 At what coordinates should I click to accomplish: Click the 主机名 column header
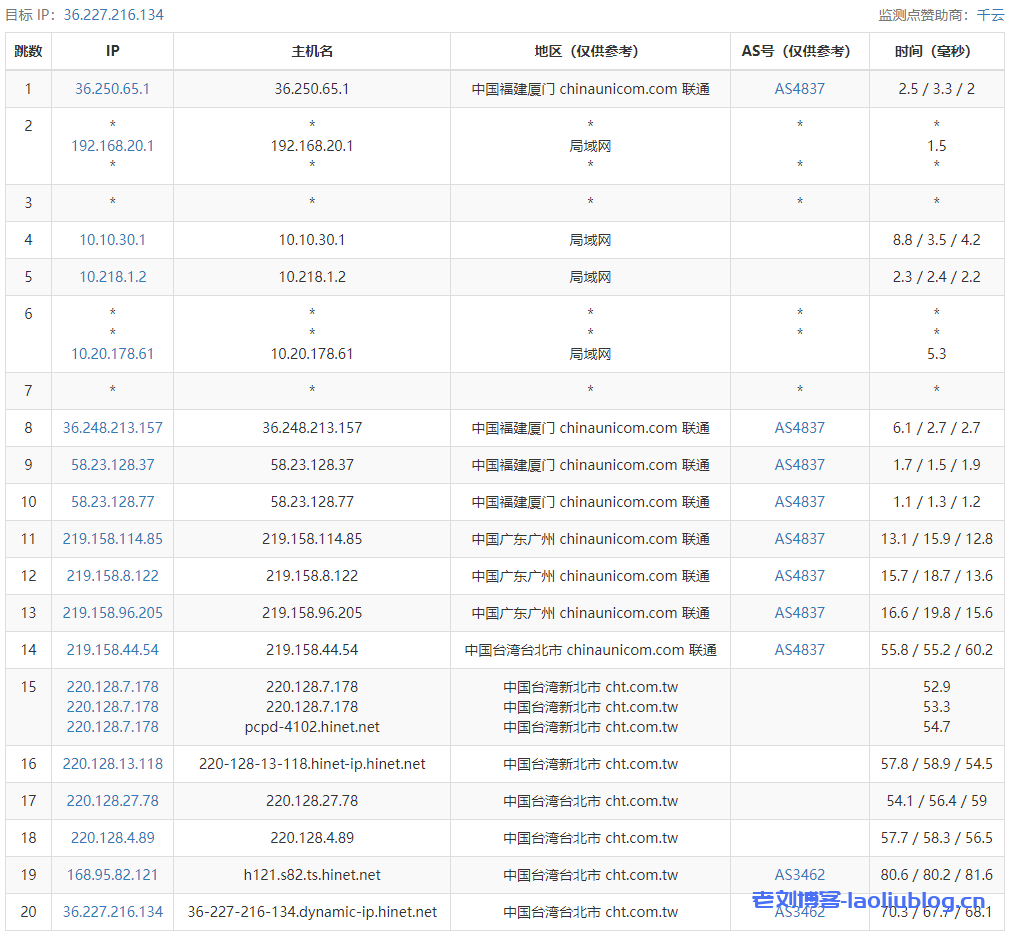pos(312,51)
